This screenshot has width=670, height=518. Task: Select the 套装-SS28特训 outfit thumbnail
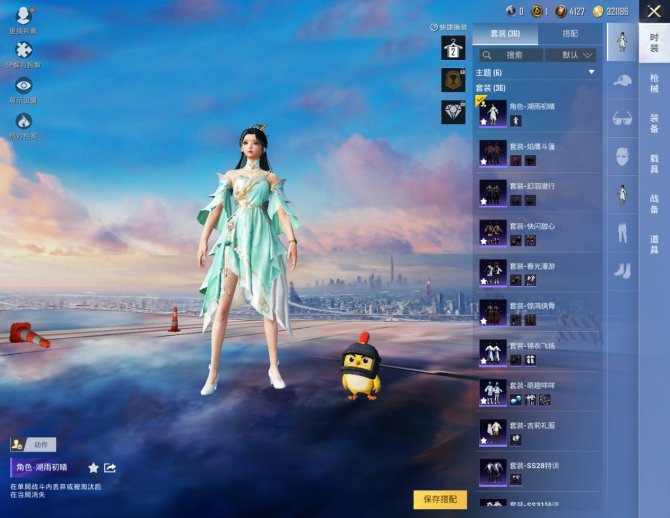point(493,472)
